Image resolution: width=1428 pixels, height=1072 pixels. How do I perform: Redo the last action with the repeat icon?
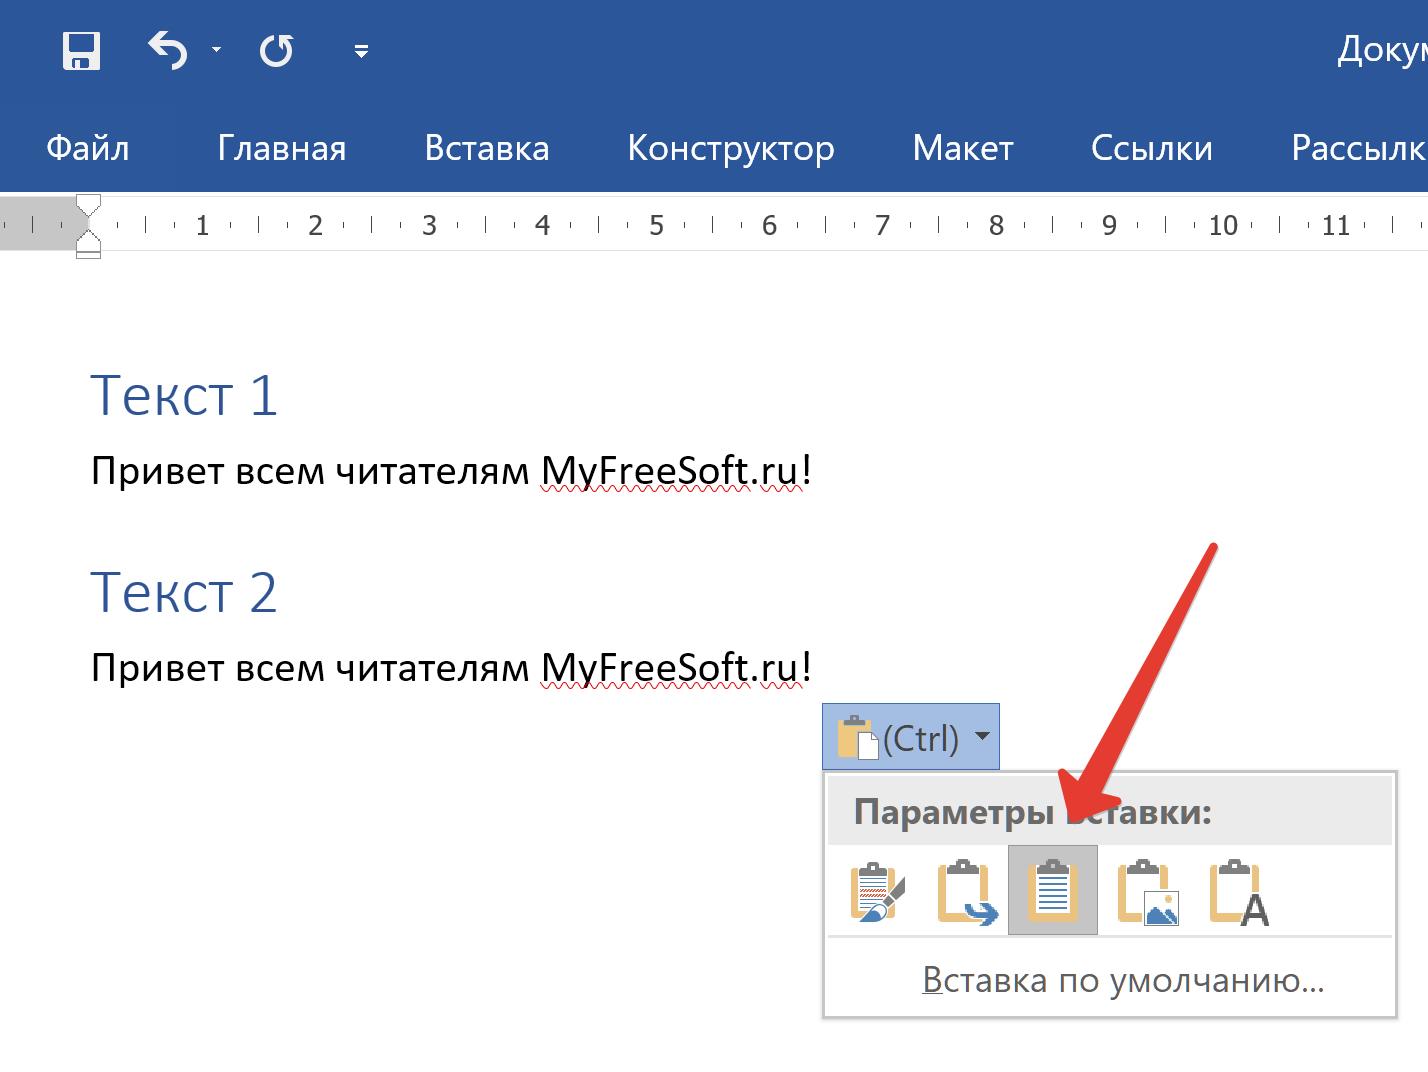point(276,50)
